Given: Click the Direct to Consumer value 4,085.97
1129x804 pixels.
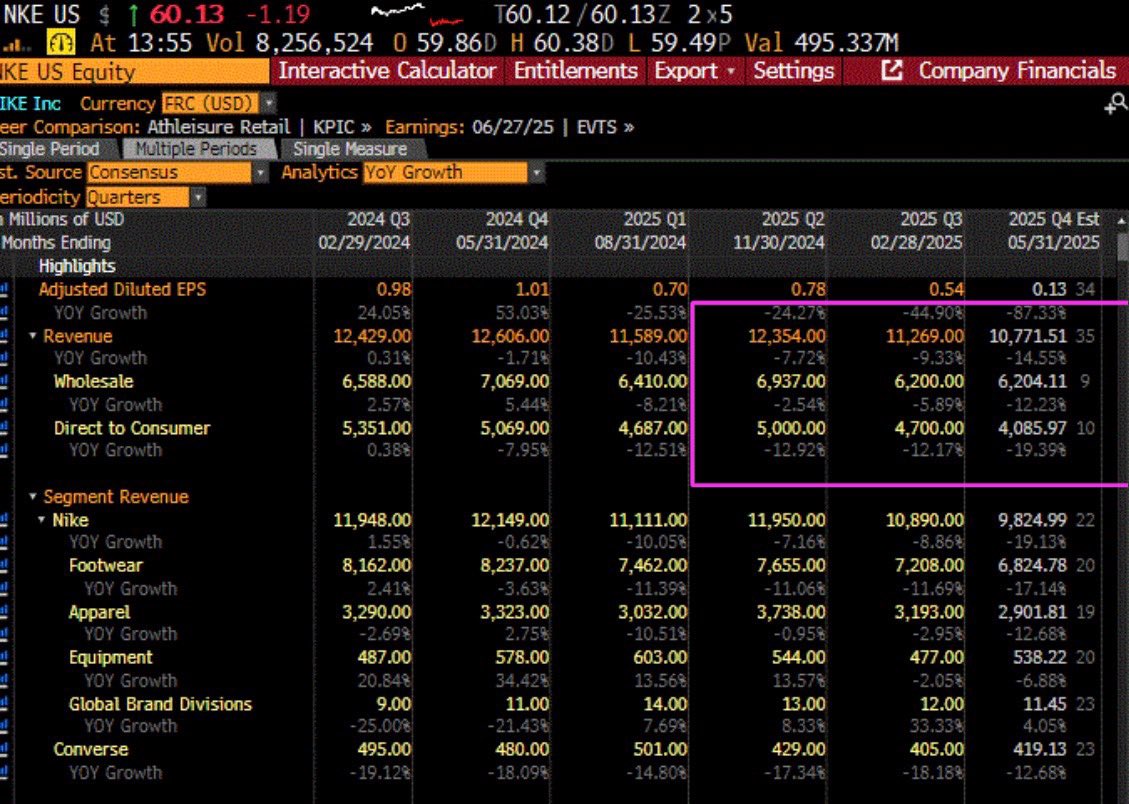Looking at the screenshot, I should tap(1032, 428).
